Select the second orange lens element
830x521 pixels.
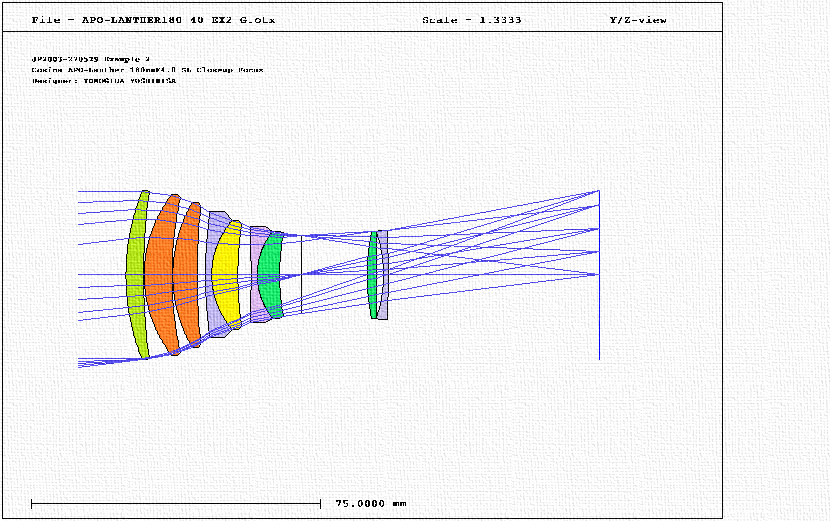click(185, 274)
